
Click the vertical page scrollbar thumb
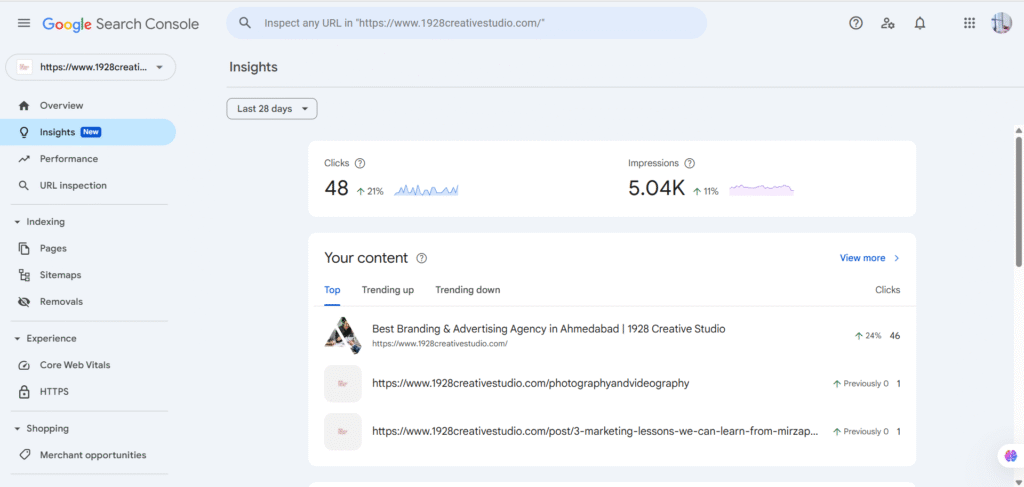tap(1018, 200)
